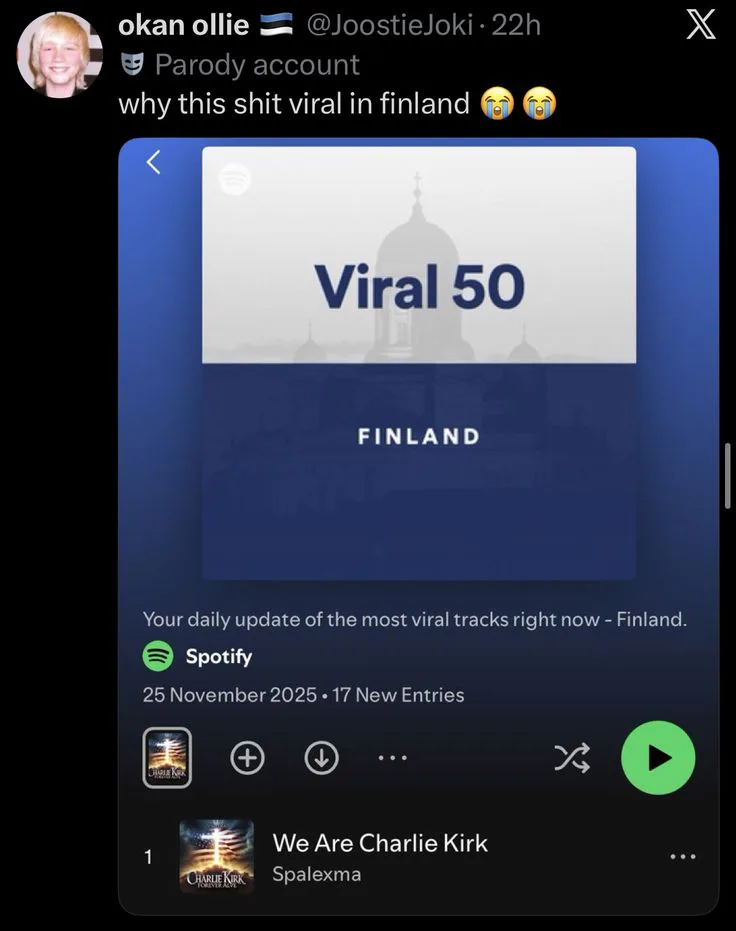Open the Spotify profile name link
736x931 pixels.
219,656
